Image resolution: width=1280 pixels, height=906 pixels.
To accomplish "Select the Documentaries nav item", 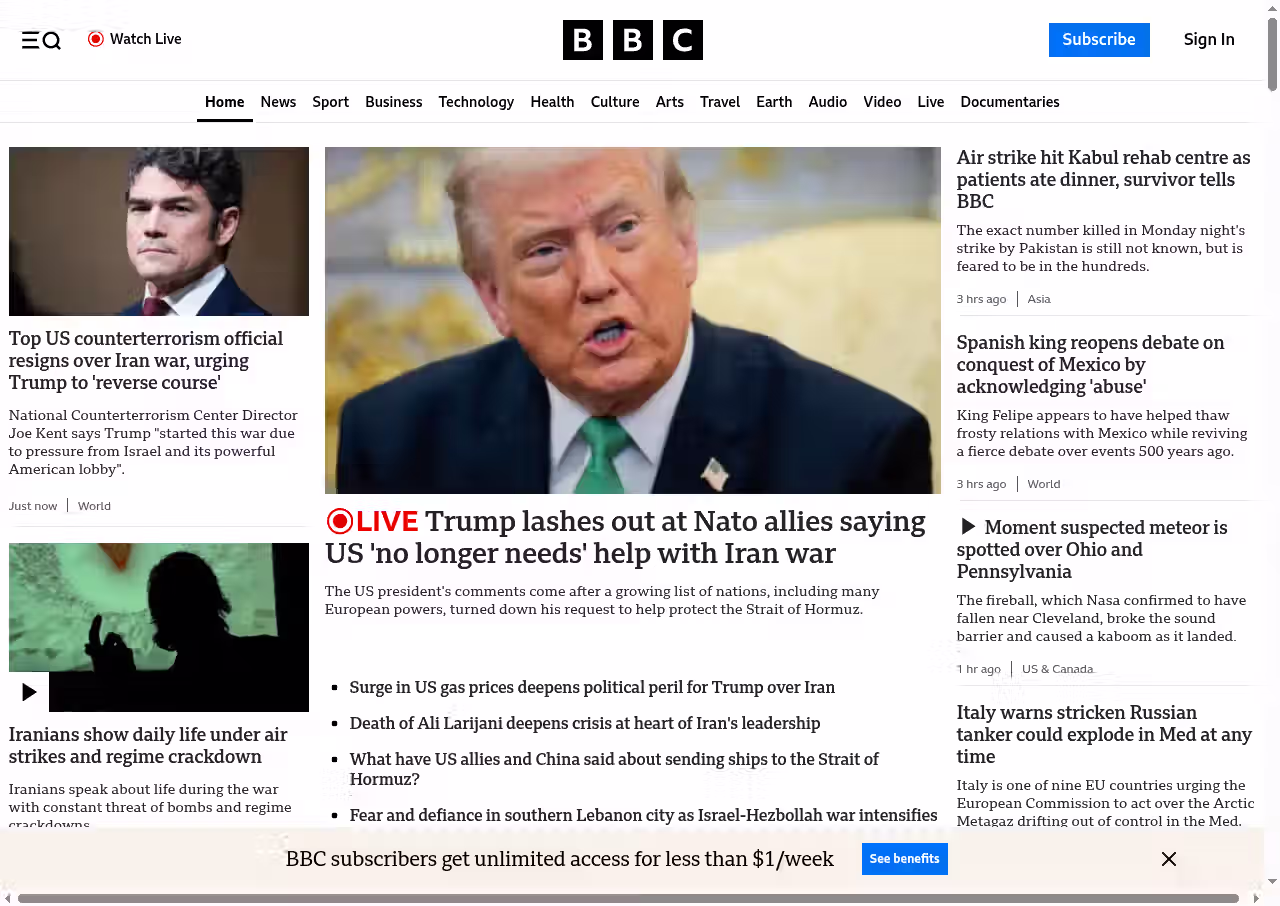I will click(1009, 102).
